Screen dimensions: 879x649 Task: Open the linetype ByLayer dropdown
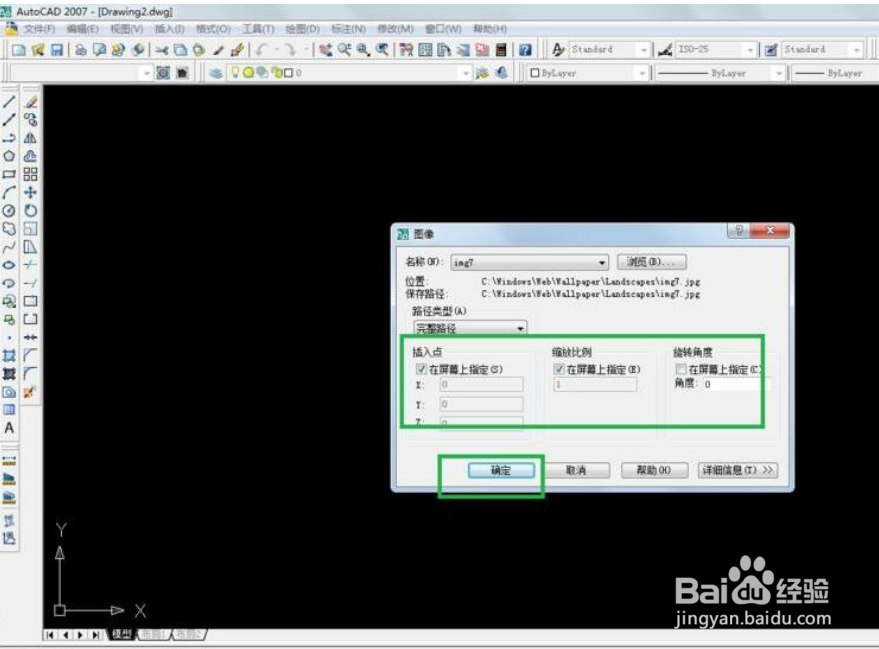tap(778, 73)
